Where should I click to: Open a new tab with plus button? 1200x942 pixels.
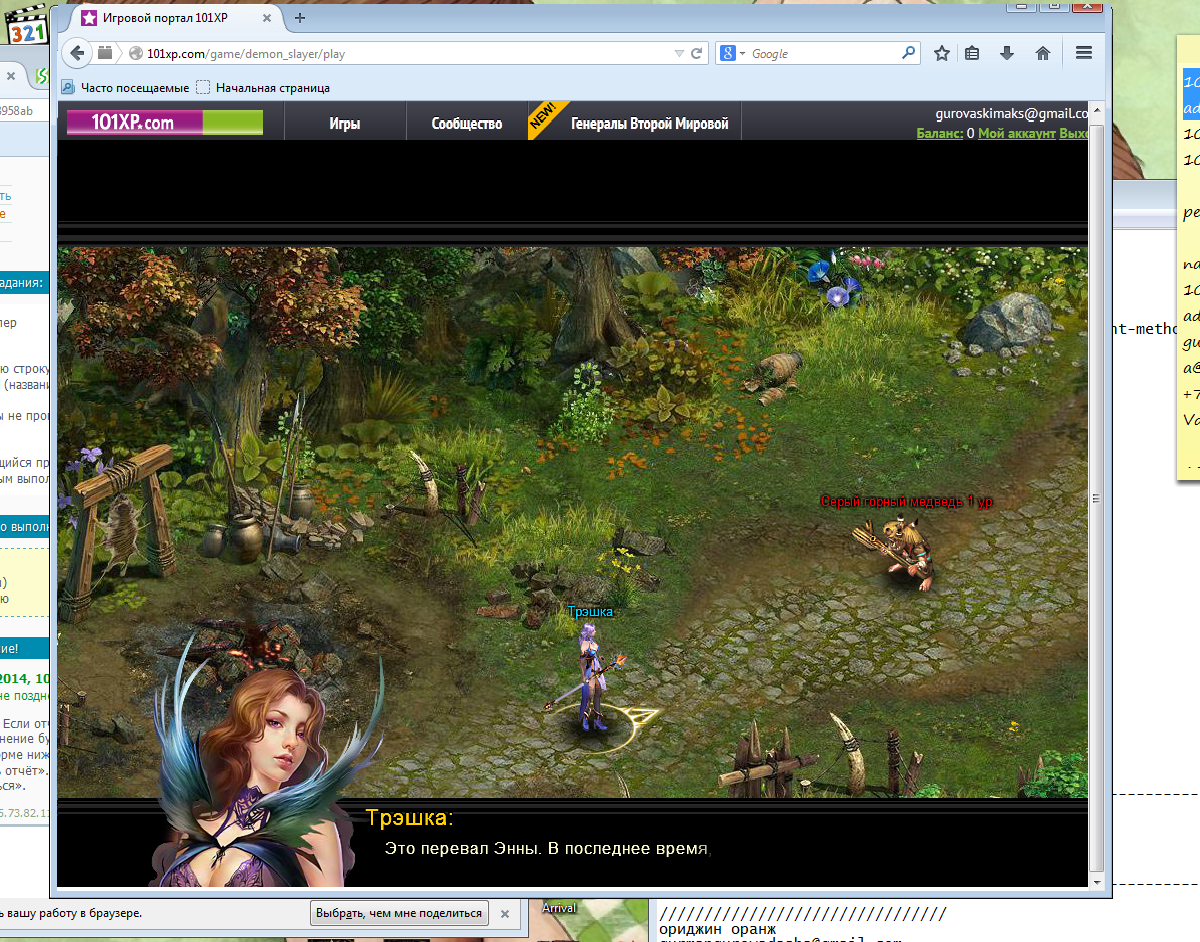point(299,18)
